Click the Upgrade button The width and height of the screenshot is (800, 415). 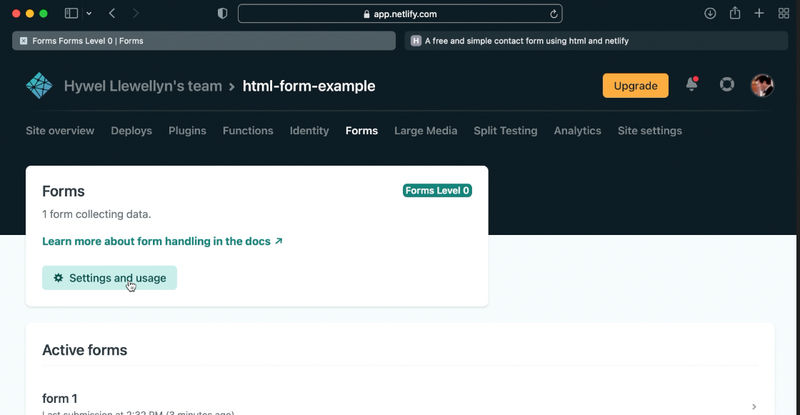(x=635, y=86)
